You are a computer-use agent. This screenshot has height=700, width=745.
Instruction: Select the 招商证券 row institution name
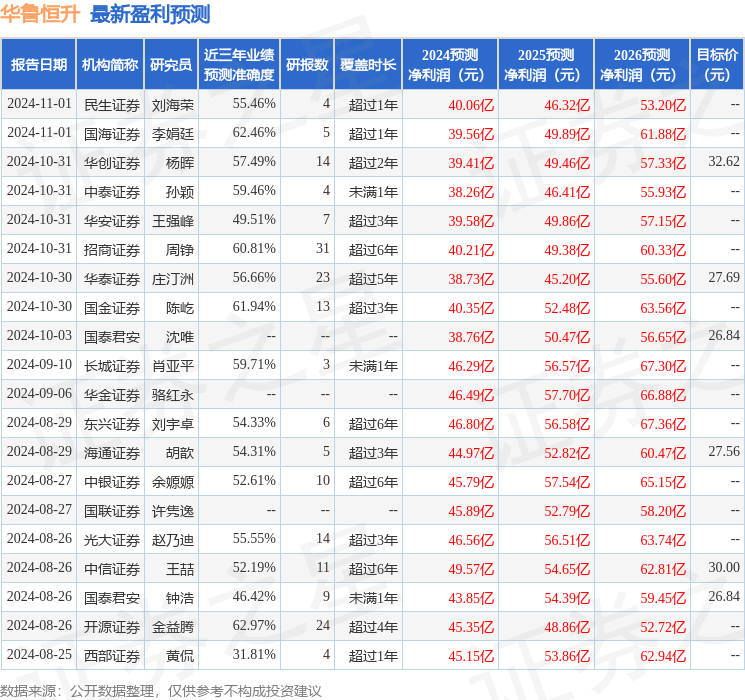(111, 249)
